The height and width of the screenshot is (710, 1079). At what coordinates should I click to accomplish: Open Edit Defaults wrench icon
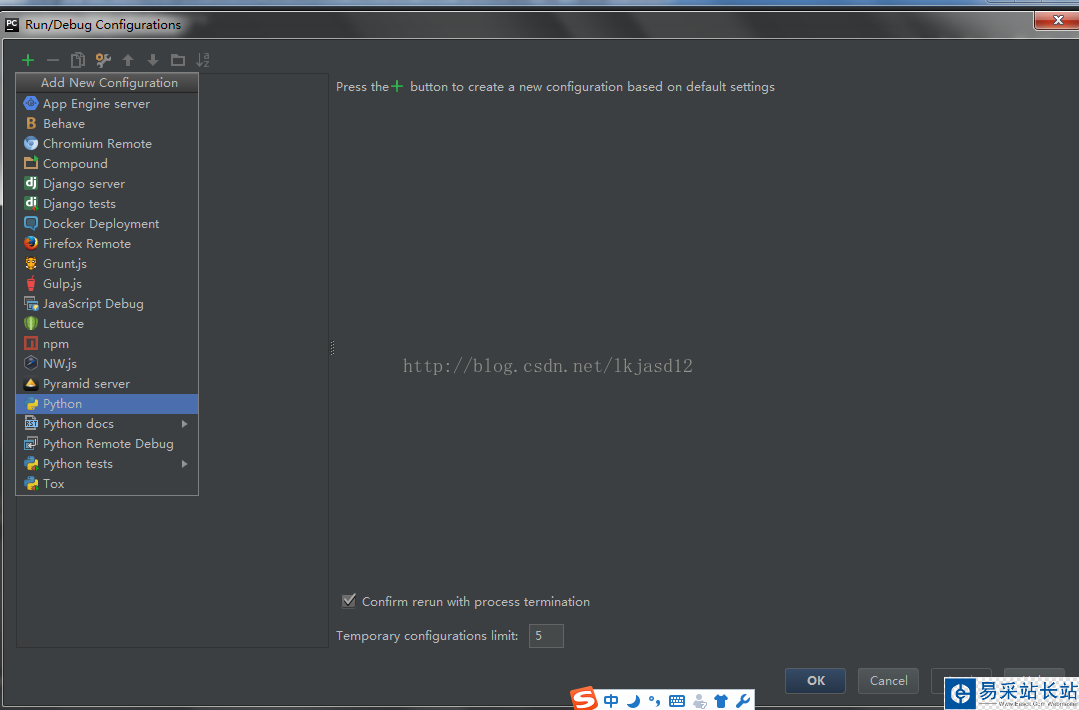[103, 61]
